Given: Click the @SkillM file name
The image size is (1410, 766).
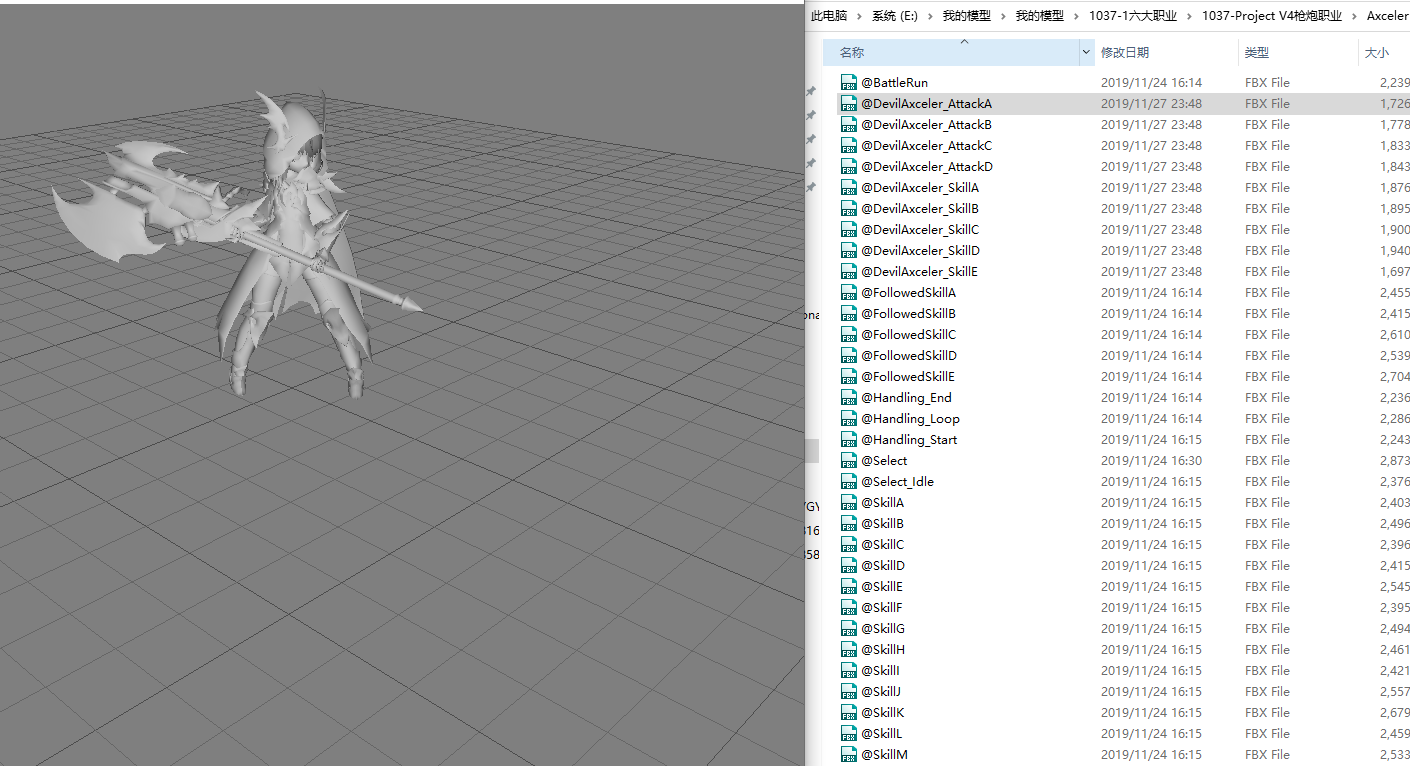Looking at the screenshot, I should (x=885, y=754).
